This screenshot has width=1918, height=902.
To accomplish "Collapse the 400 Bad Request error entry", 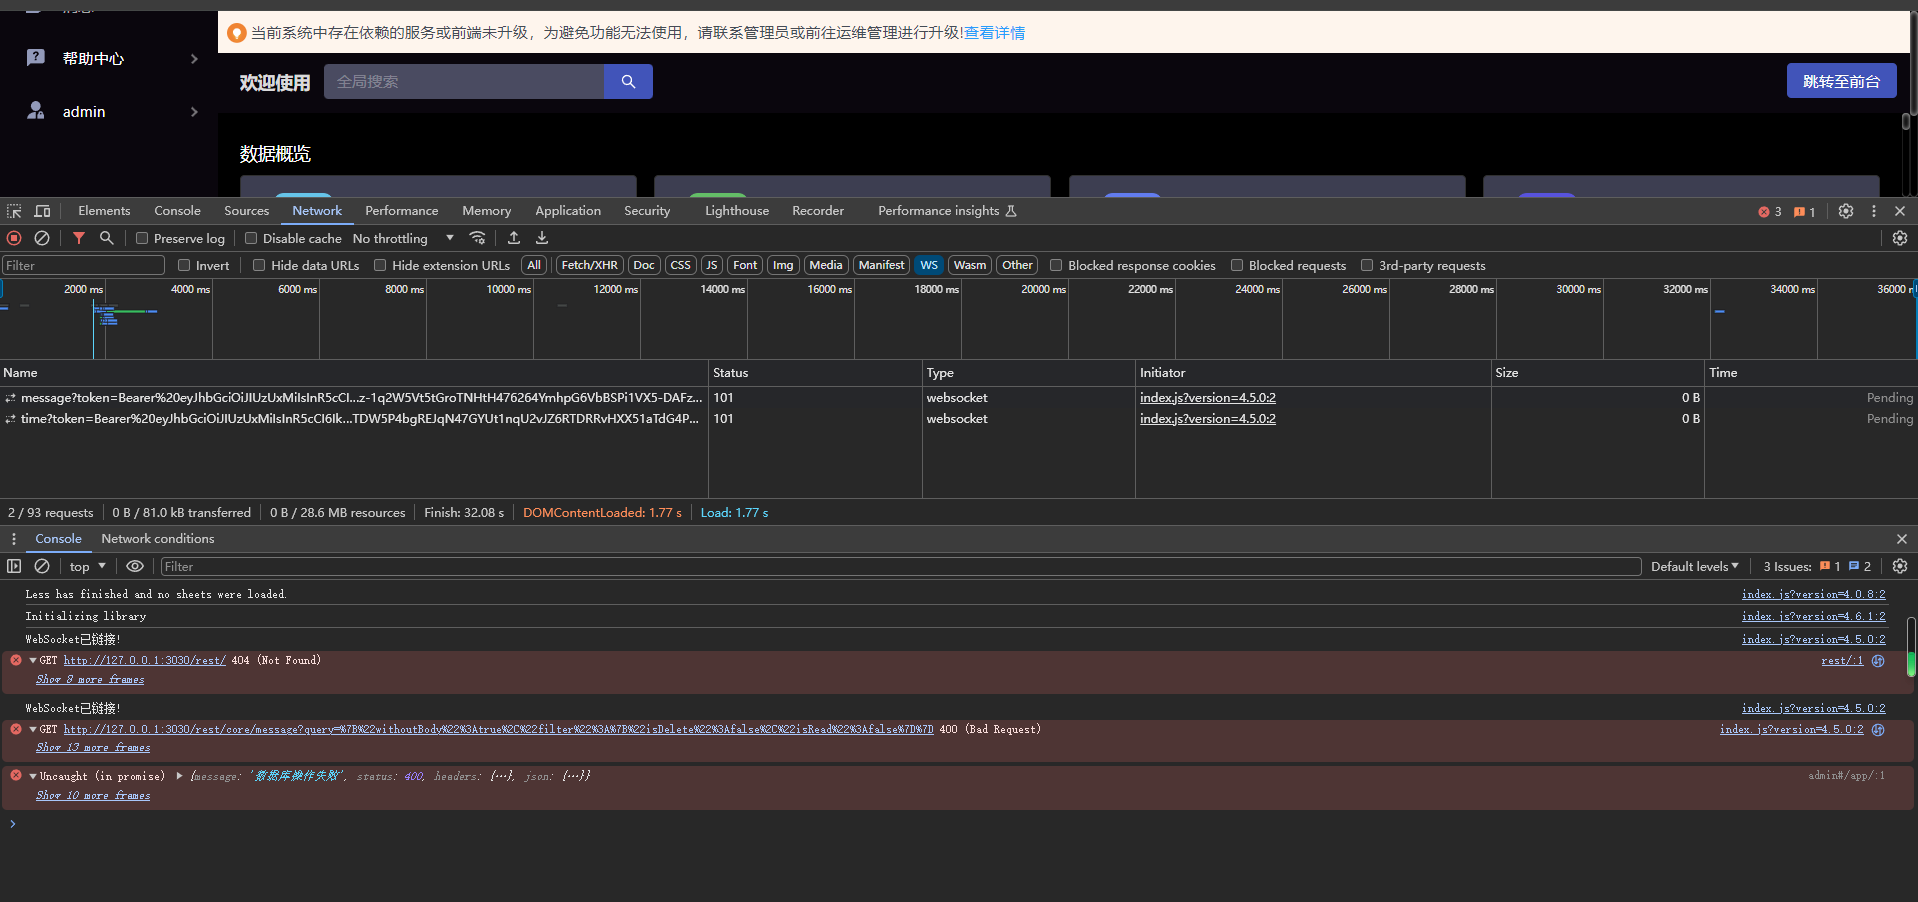I will [33, 729].
